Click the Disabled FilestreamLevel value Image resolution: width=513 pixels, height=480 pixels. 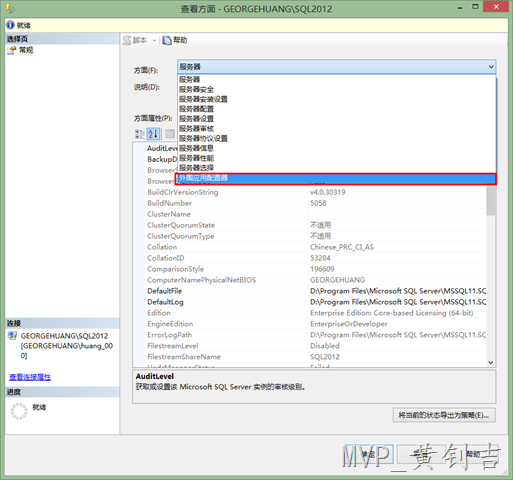pyautogui.click(x=325, y=346)
